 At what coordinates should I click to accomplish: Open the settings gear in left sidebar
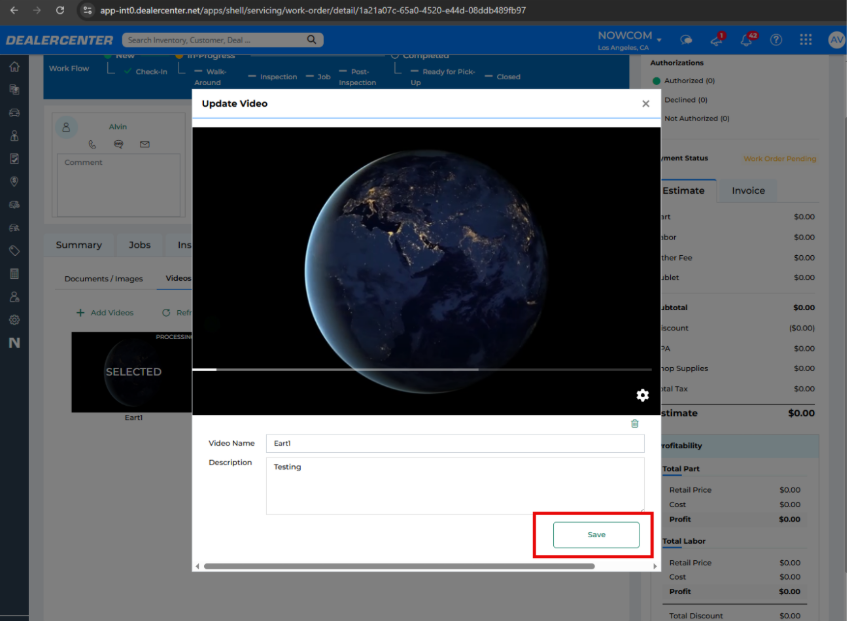click(x=15, y=320)
